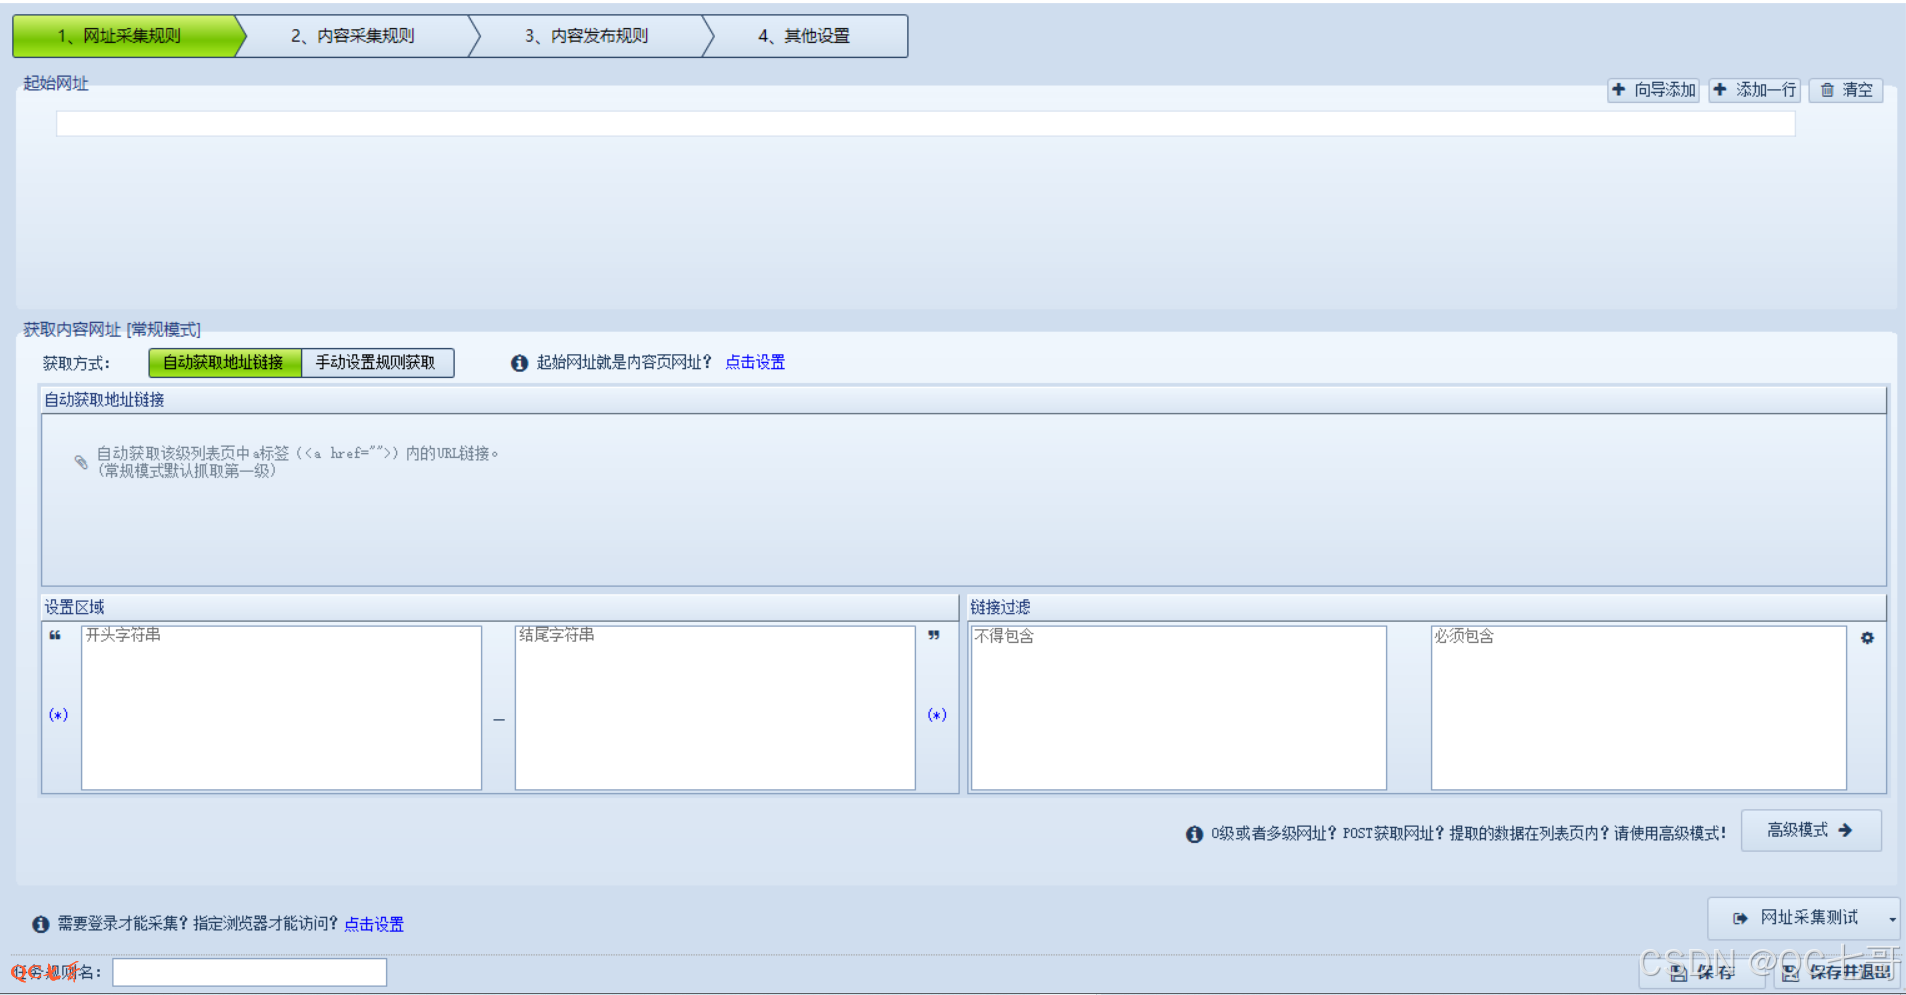The height and width of the screenshot is (995, 1906).
Task: Click 点击设置 link after 起始网址就是内容页网址
Action: coord(755,362)
